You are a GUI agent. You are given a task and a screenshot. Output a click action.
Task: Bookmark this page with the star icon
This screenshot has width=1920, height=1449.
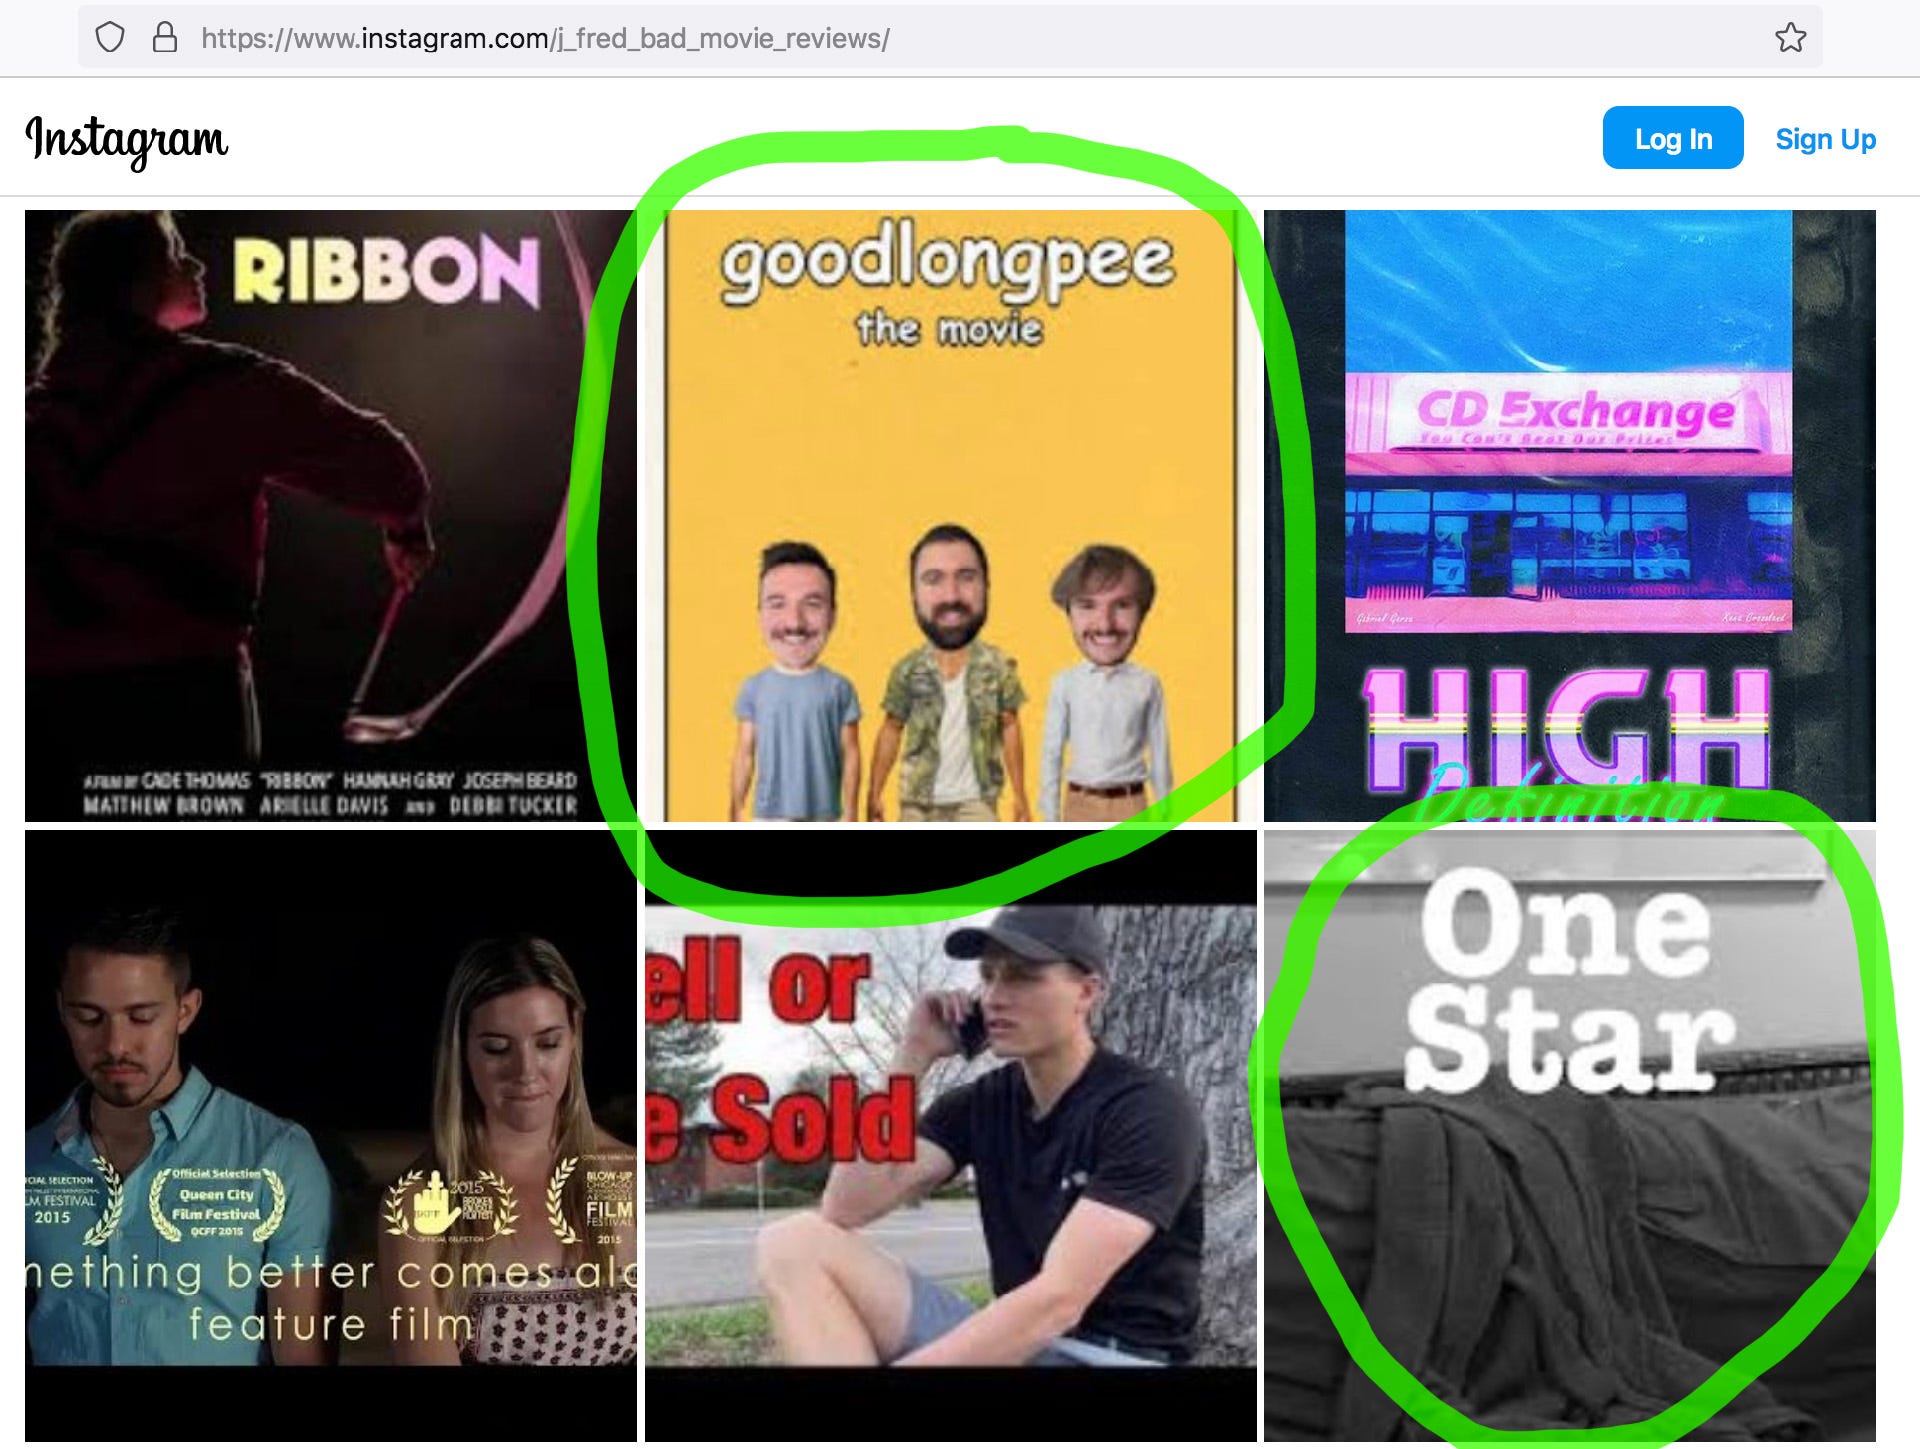pos(1790,38)
